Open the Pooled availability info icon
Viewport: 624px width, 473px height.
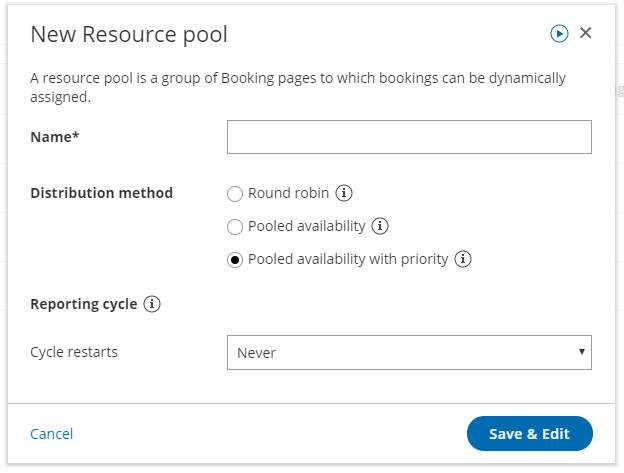[x=380, y=226]
